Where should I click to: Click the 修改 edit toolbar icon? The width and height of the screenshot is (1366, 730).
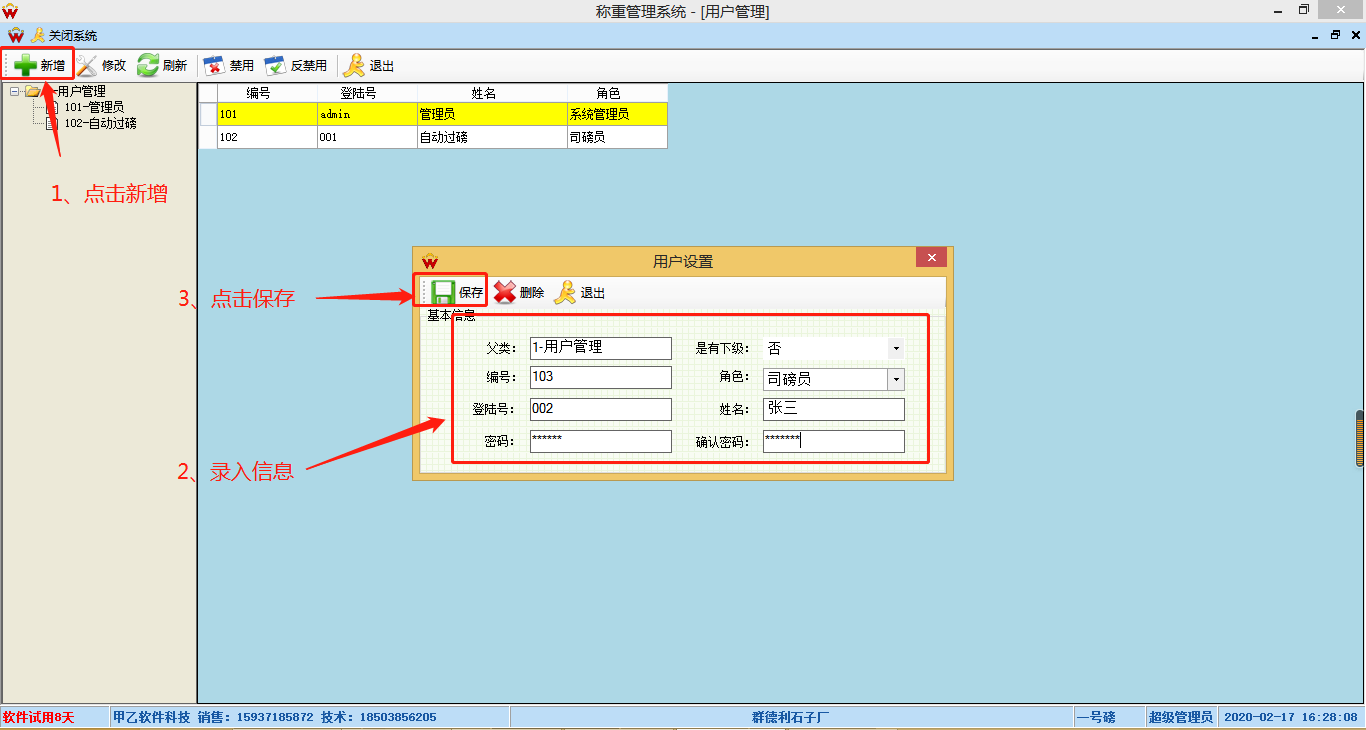88,66
